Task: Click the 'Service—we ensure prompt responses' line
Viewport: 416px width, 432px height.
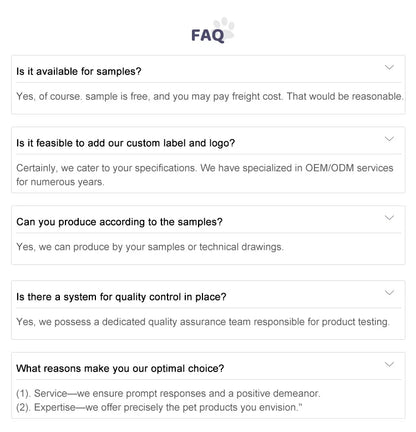Action: tap(168, 393)
